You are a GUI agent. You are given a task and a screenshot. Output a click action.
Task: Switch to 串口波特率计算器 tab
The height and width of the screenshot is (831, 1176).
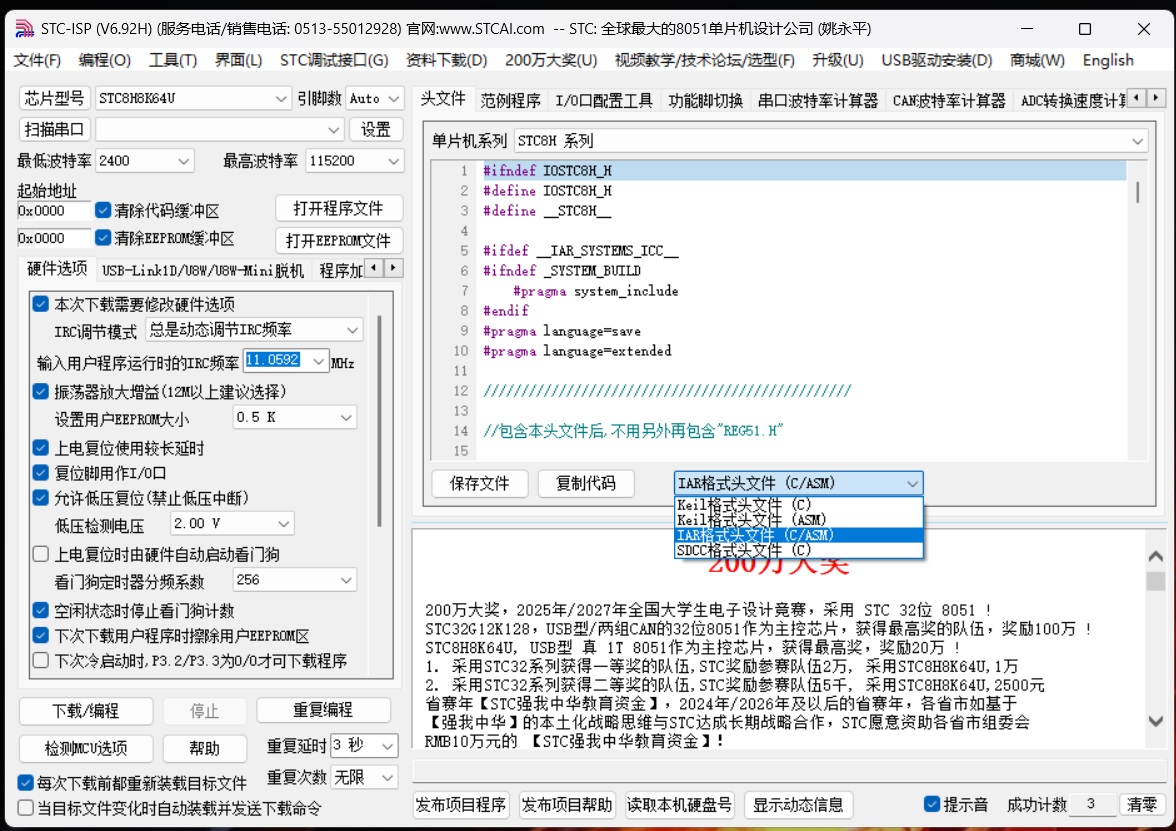[818, 100]
